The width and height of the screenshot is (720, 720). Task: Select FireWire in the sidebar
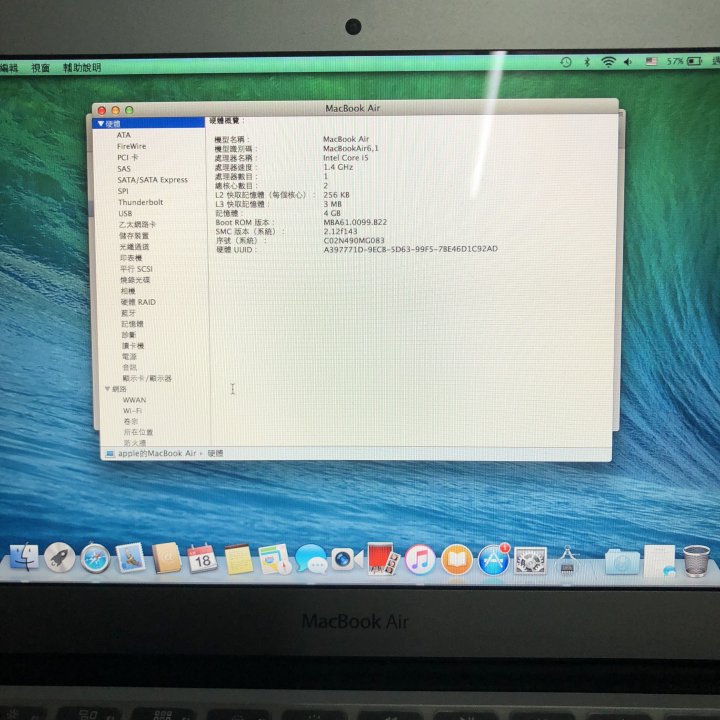click(131, 146)
